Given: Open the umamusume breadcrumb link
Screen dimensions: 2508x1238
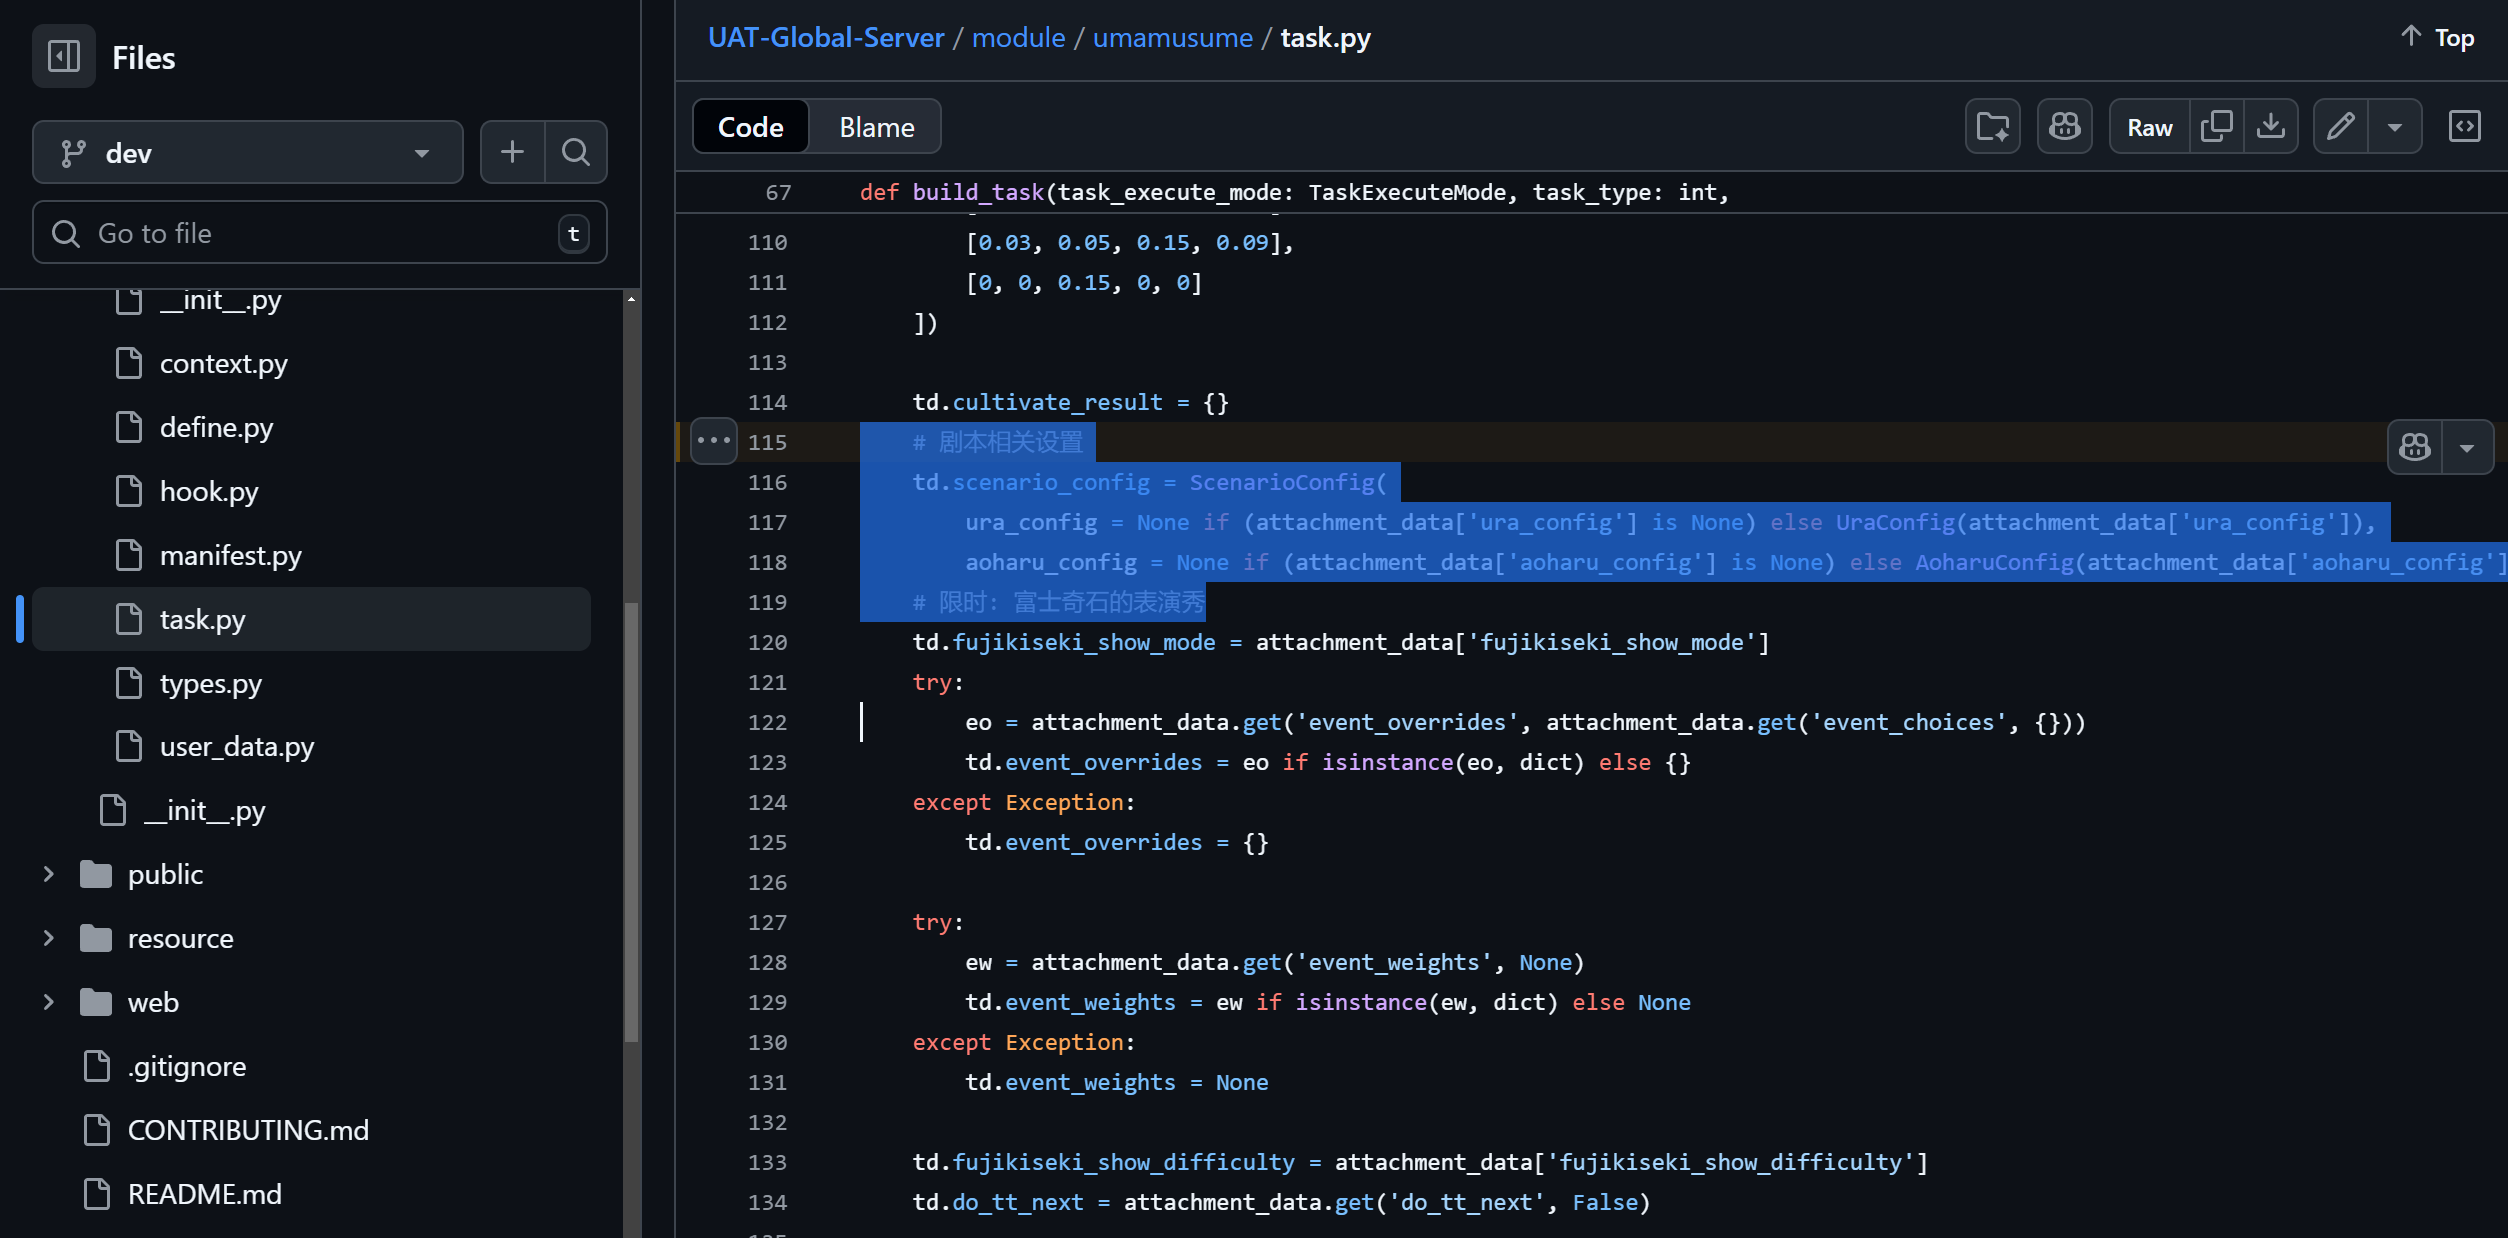Looking at the screenshot, I should (1172, 38).
